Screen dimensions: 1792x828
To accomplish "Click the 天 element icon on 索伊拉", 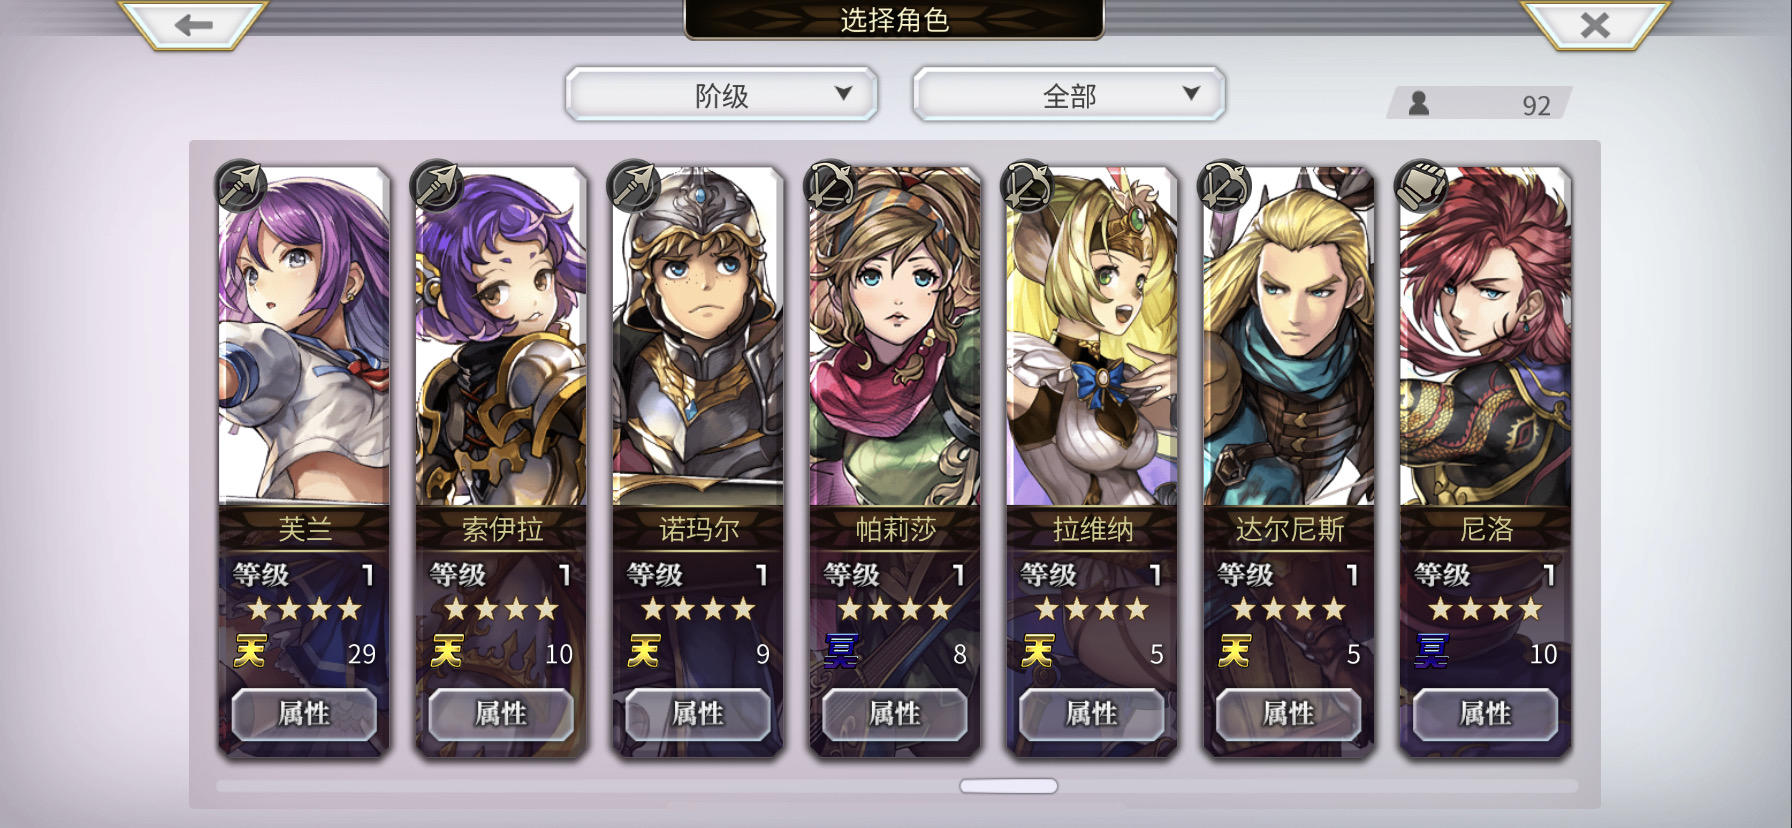I will [447, 652].
